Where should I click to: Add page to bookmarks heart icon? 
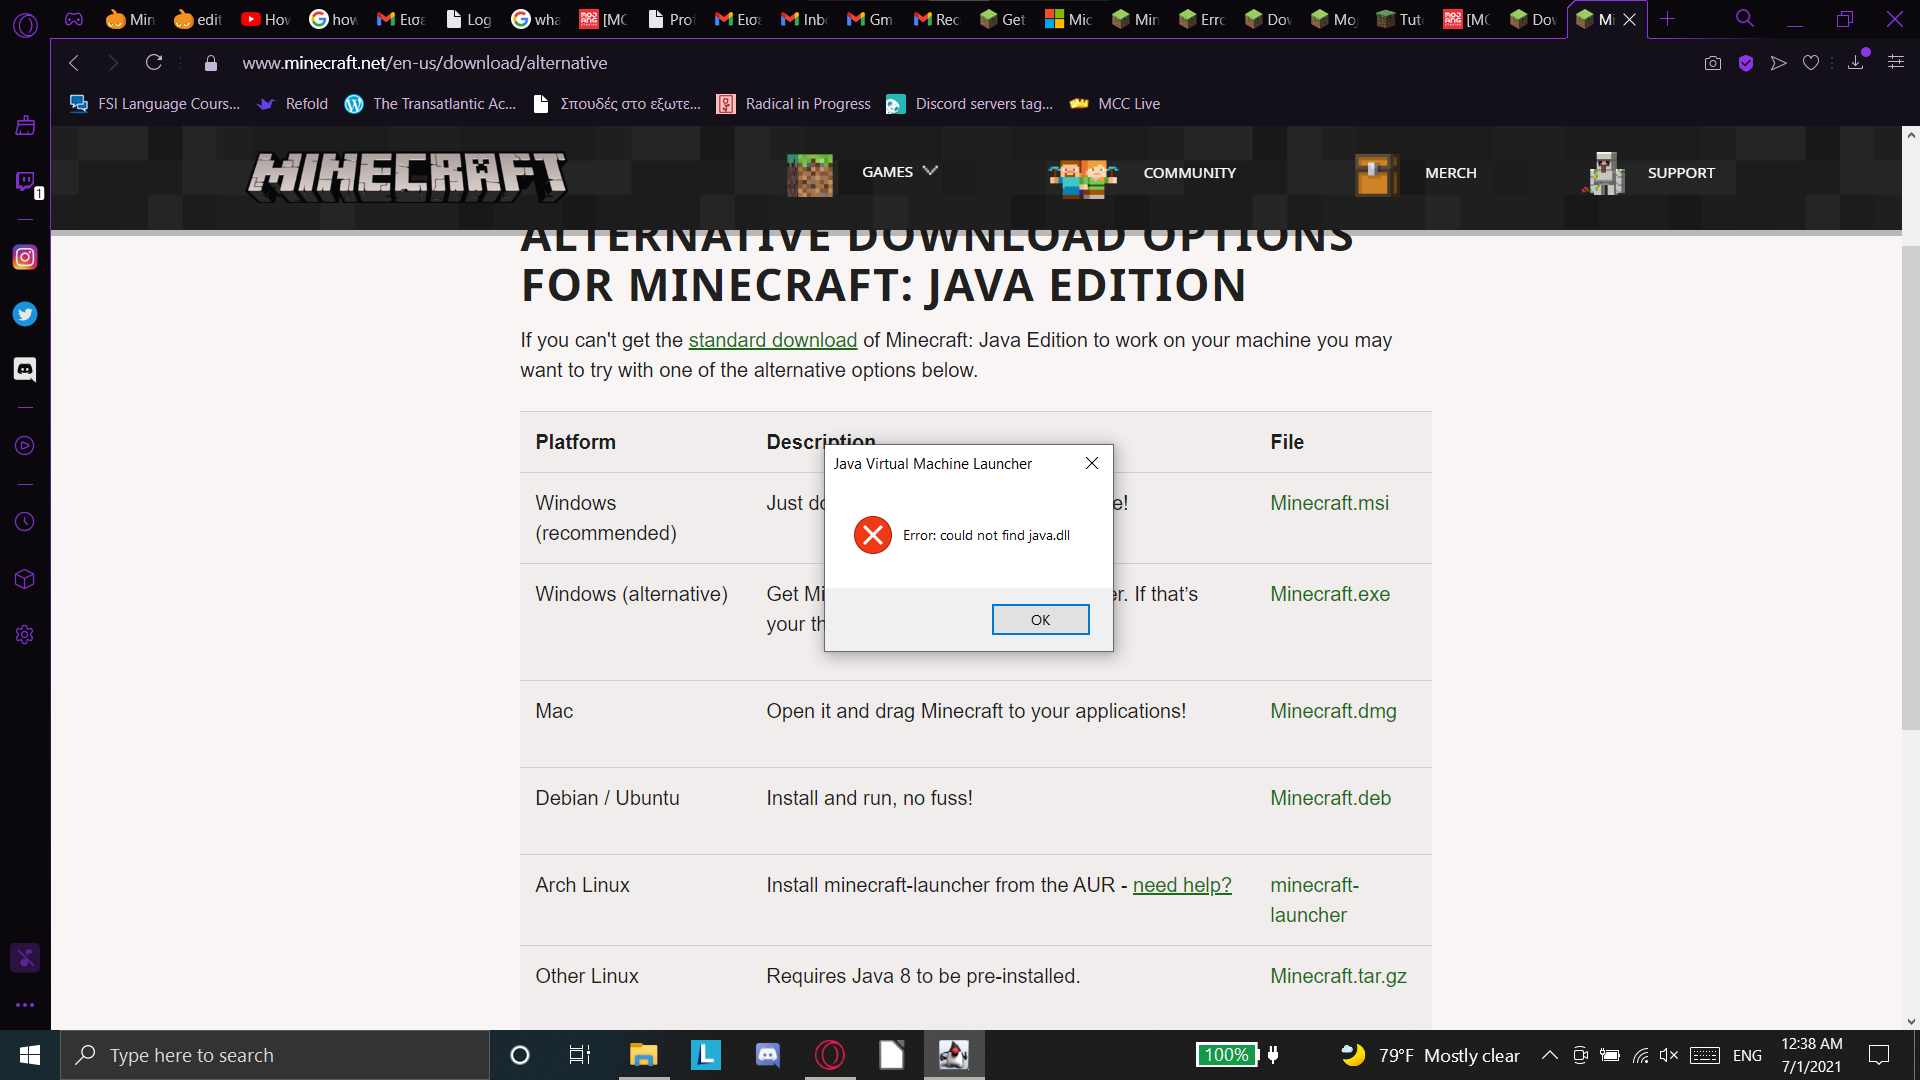1811,63
